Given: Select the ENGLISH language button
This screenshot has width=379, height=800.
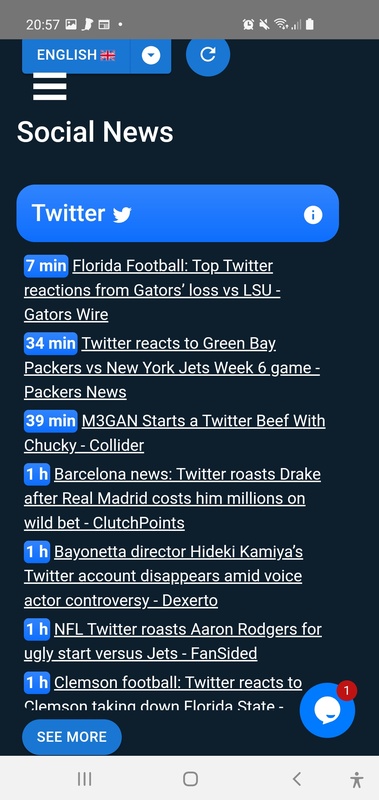Looking at the screenshot, I should pyautogui.click(x=76, y=55).
